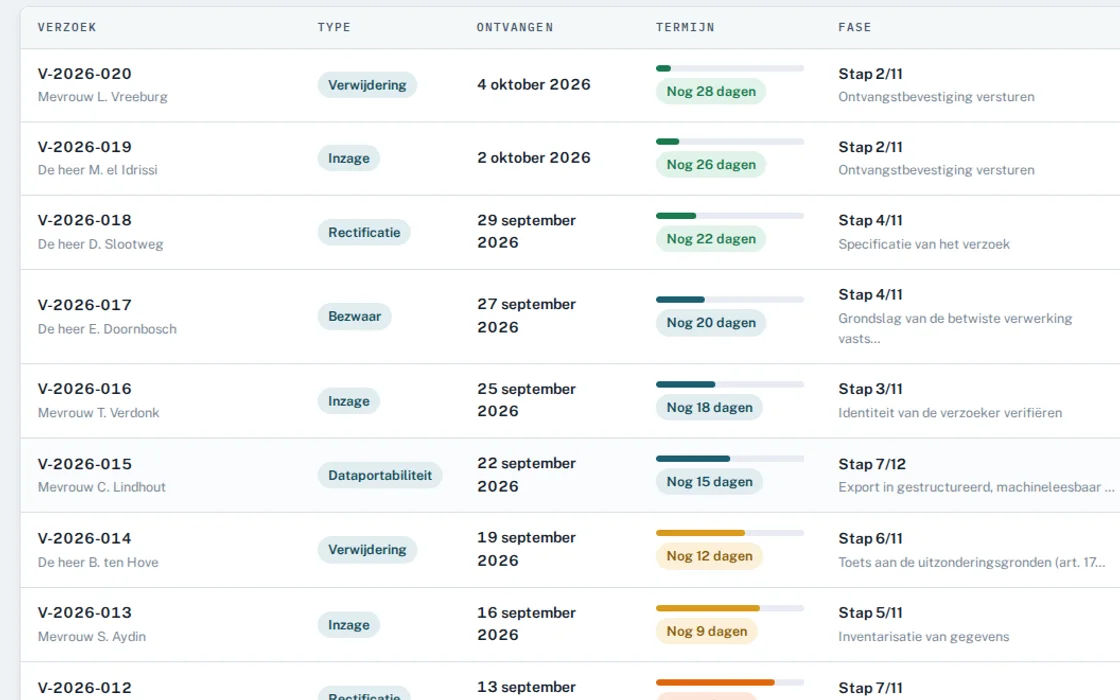The width and height of the screenshot is (1120, 700).
Task: Click the 'Nog 28 dagen' deadline badge
Action: 711,91
